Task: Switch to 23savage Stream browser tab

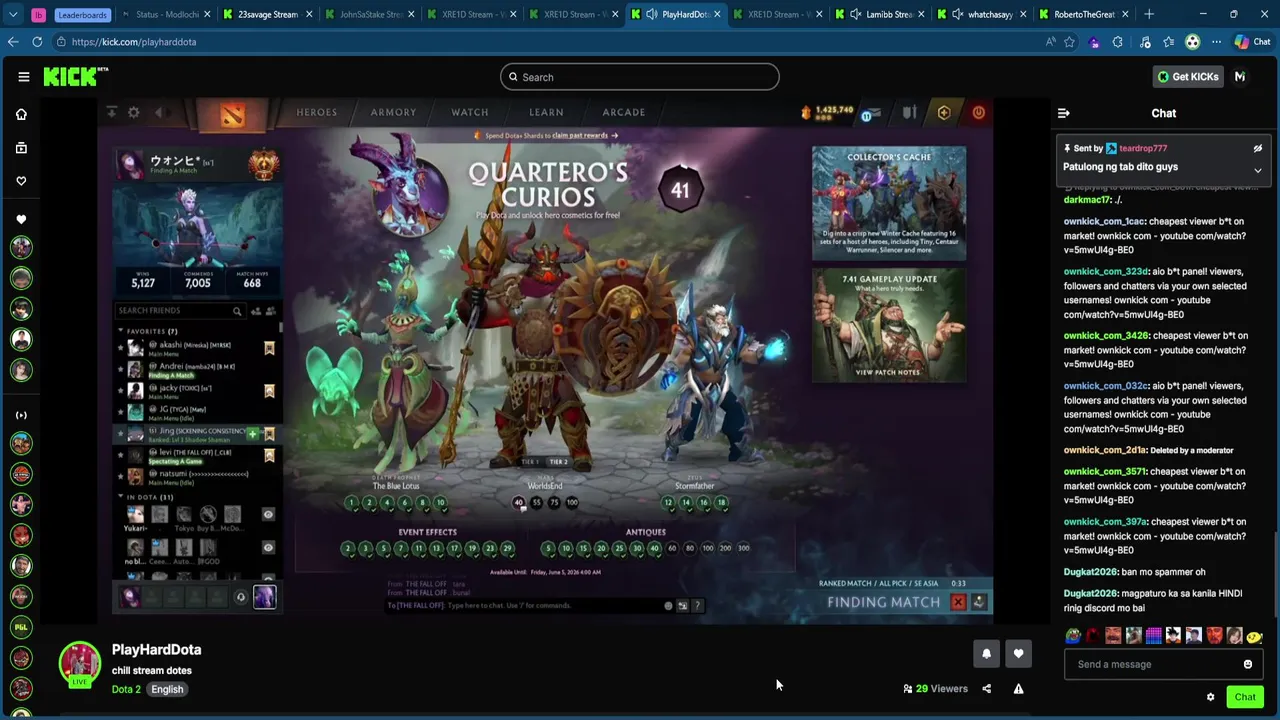Action: pyautogui.click(x=267, y=14)
